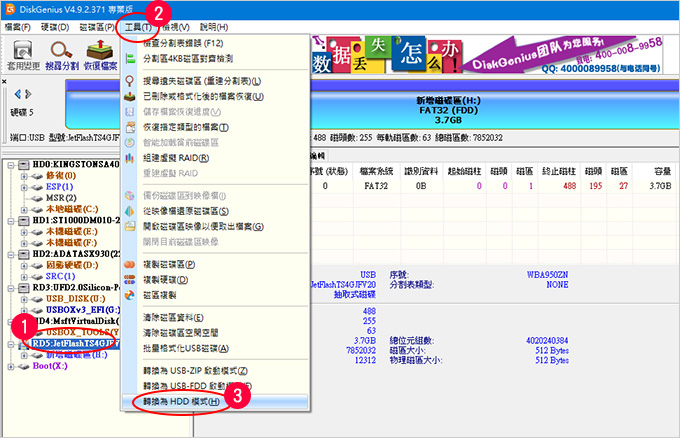Click the FAT32 cell in partition table
The width and height of the screenshot is (680, 438).
tap(376, 186)
